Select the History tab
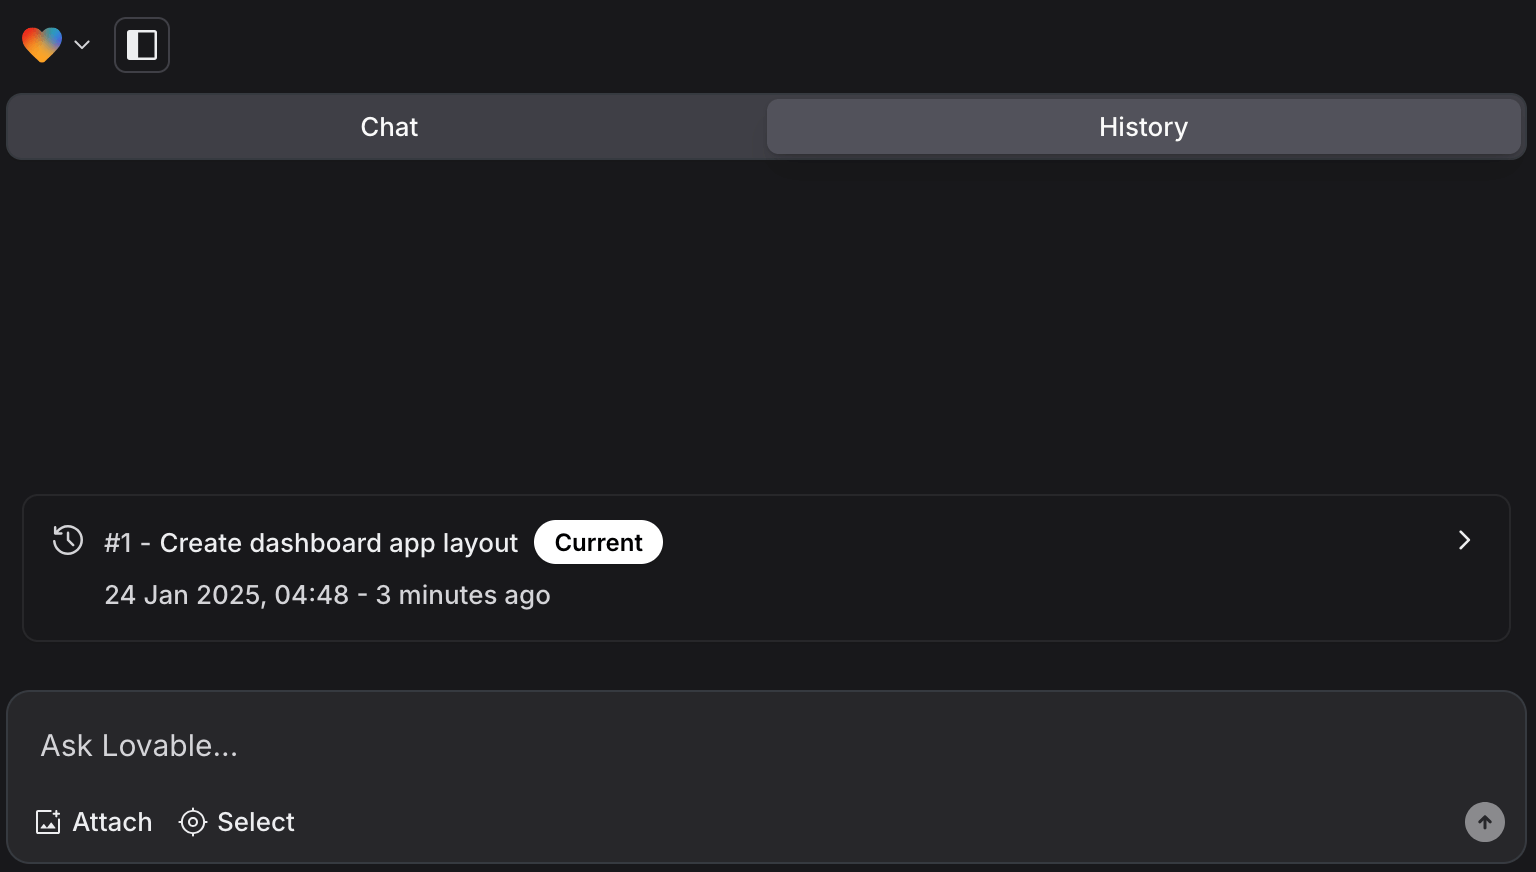Viewport: 1536px width, 872px height. coord(1143,127)
